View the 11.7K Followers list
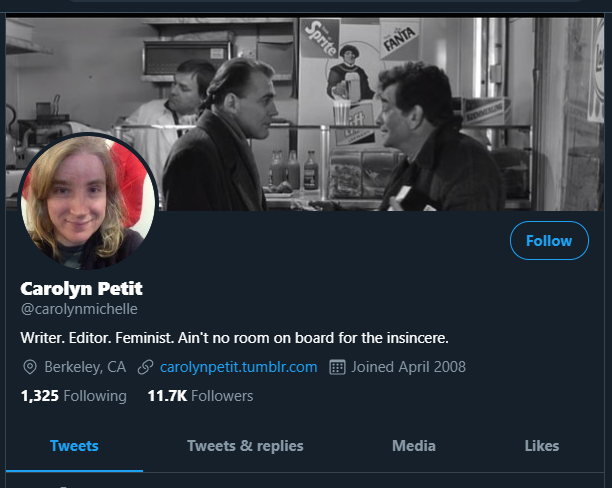Screen dimensions: 612x488 click(x=200, y=396)
